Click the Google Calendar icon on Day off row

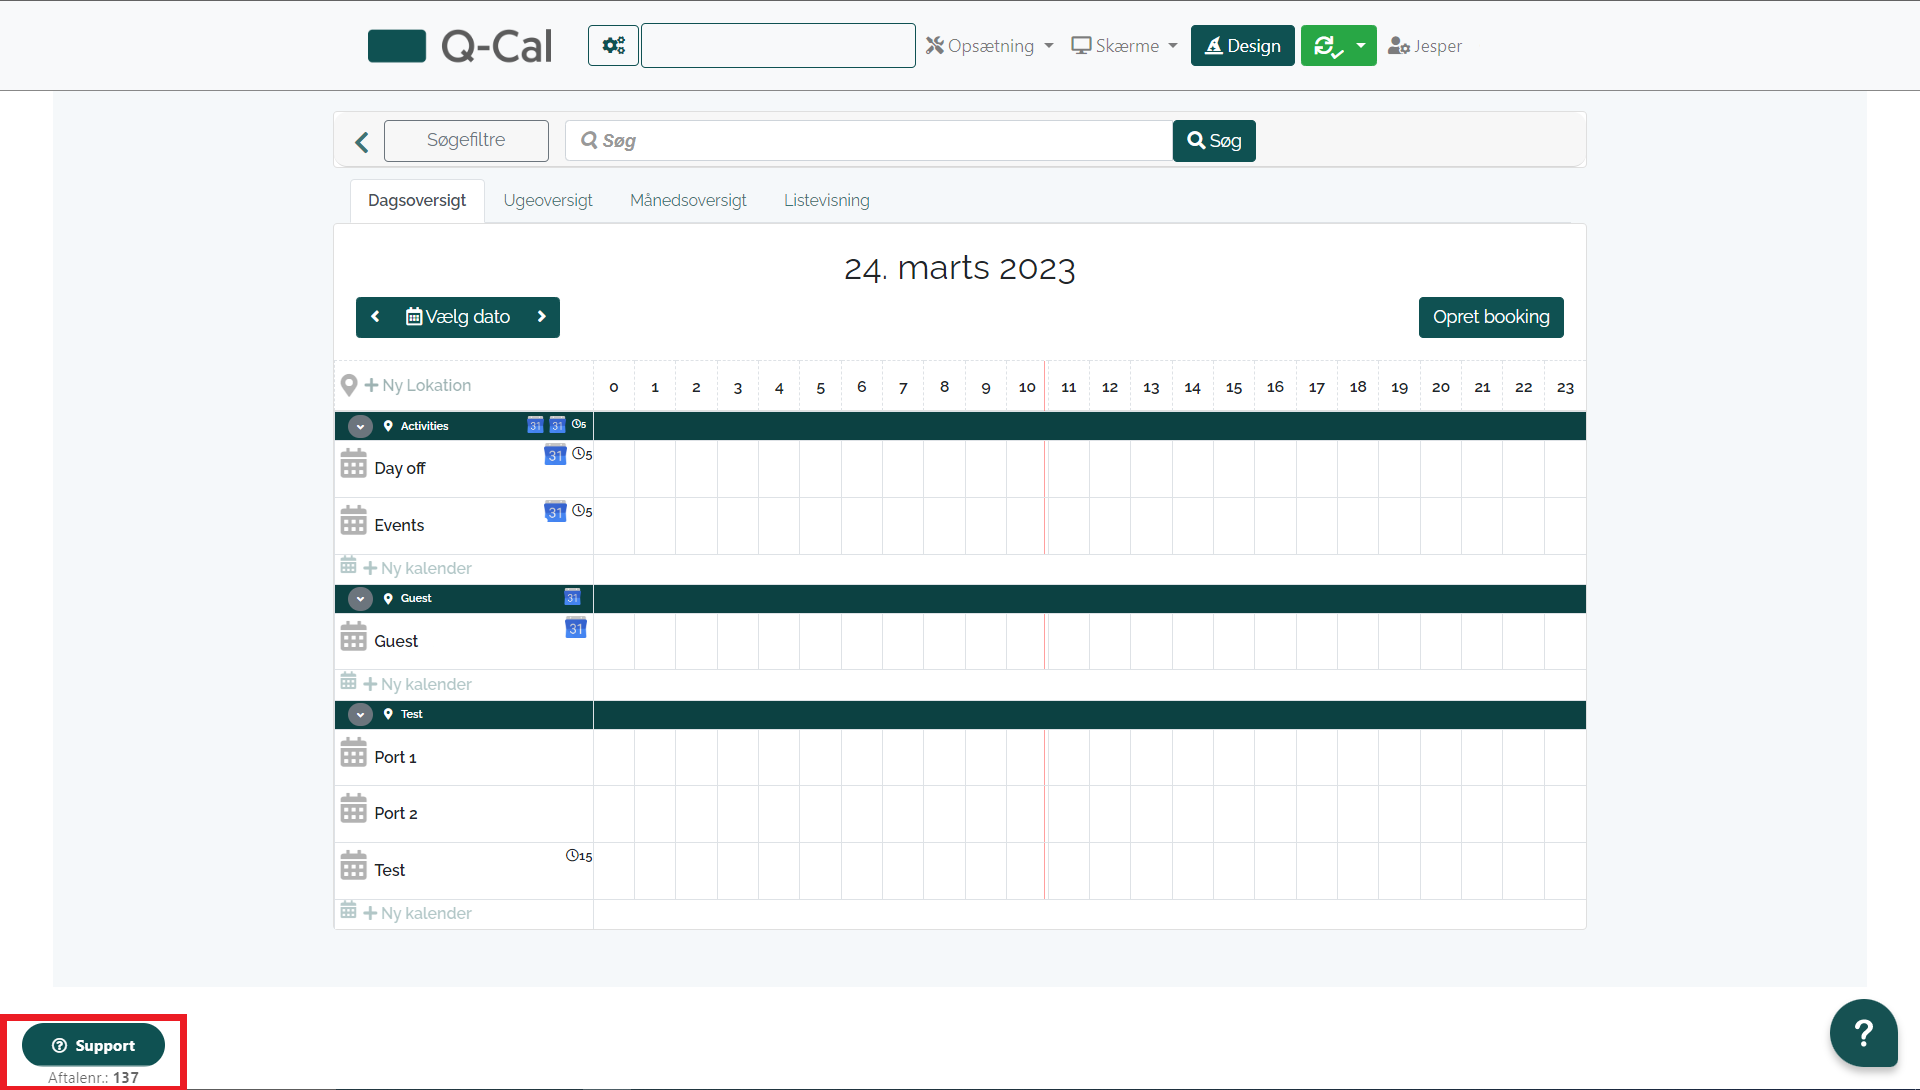pos(555,455)
